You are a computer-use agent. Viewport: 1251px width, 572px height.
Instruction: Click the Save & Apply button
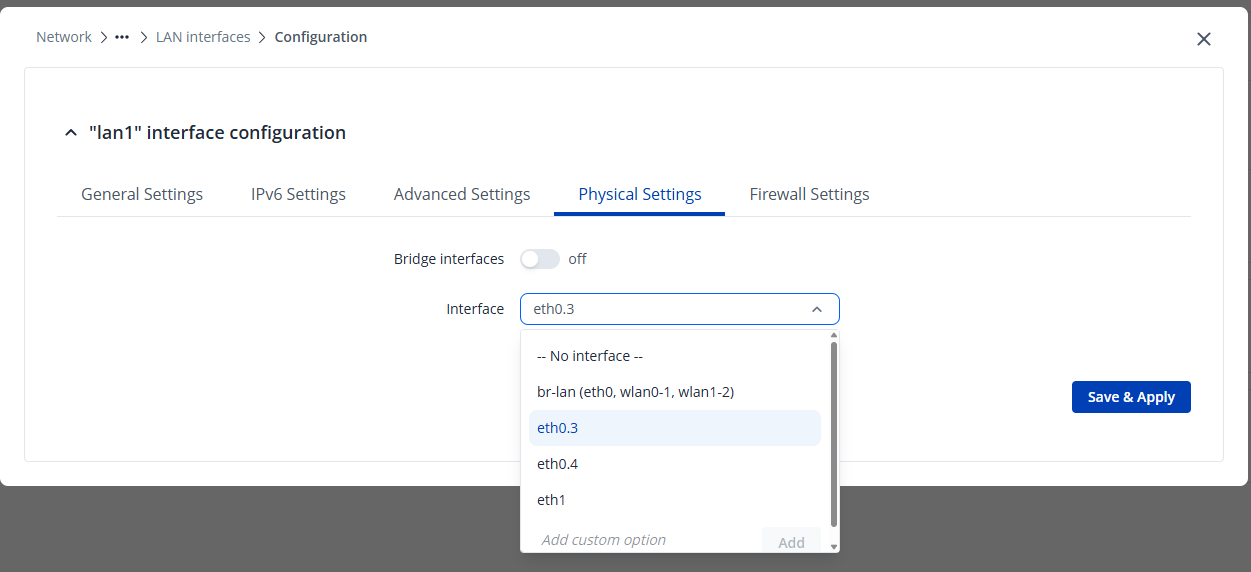coord(1130,397)
